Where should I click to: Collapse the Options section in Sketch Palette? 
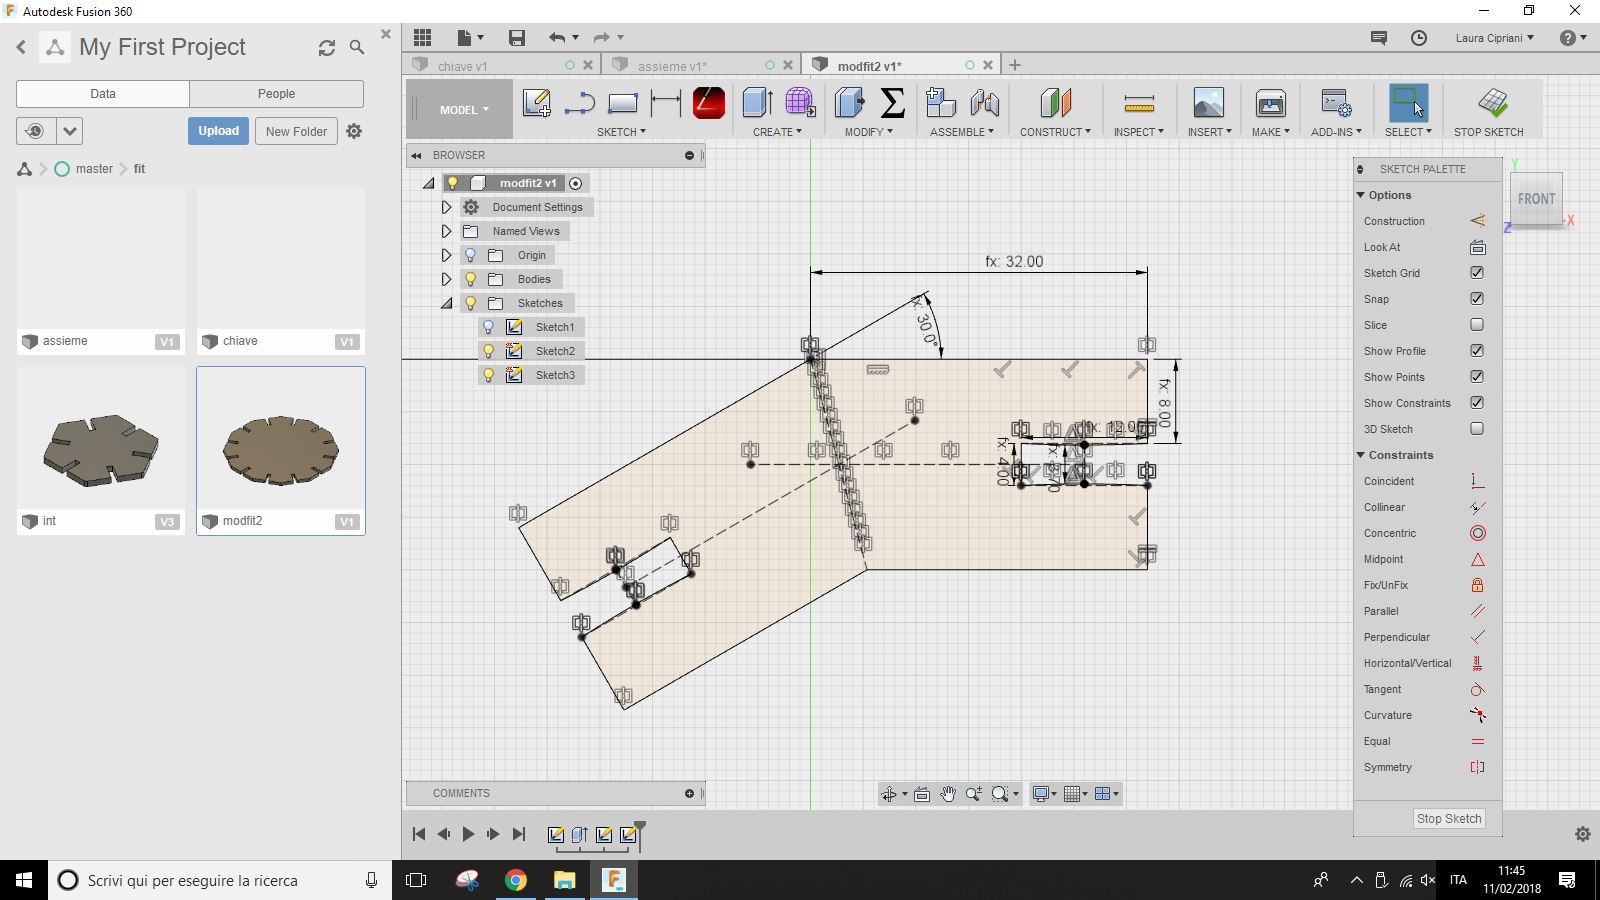click(x=1361, y=195)
